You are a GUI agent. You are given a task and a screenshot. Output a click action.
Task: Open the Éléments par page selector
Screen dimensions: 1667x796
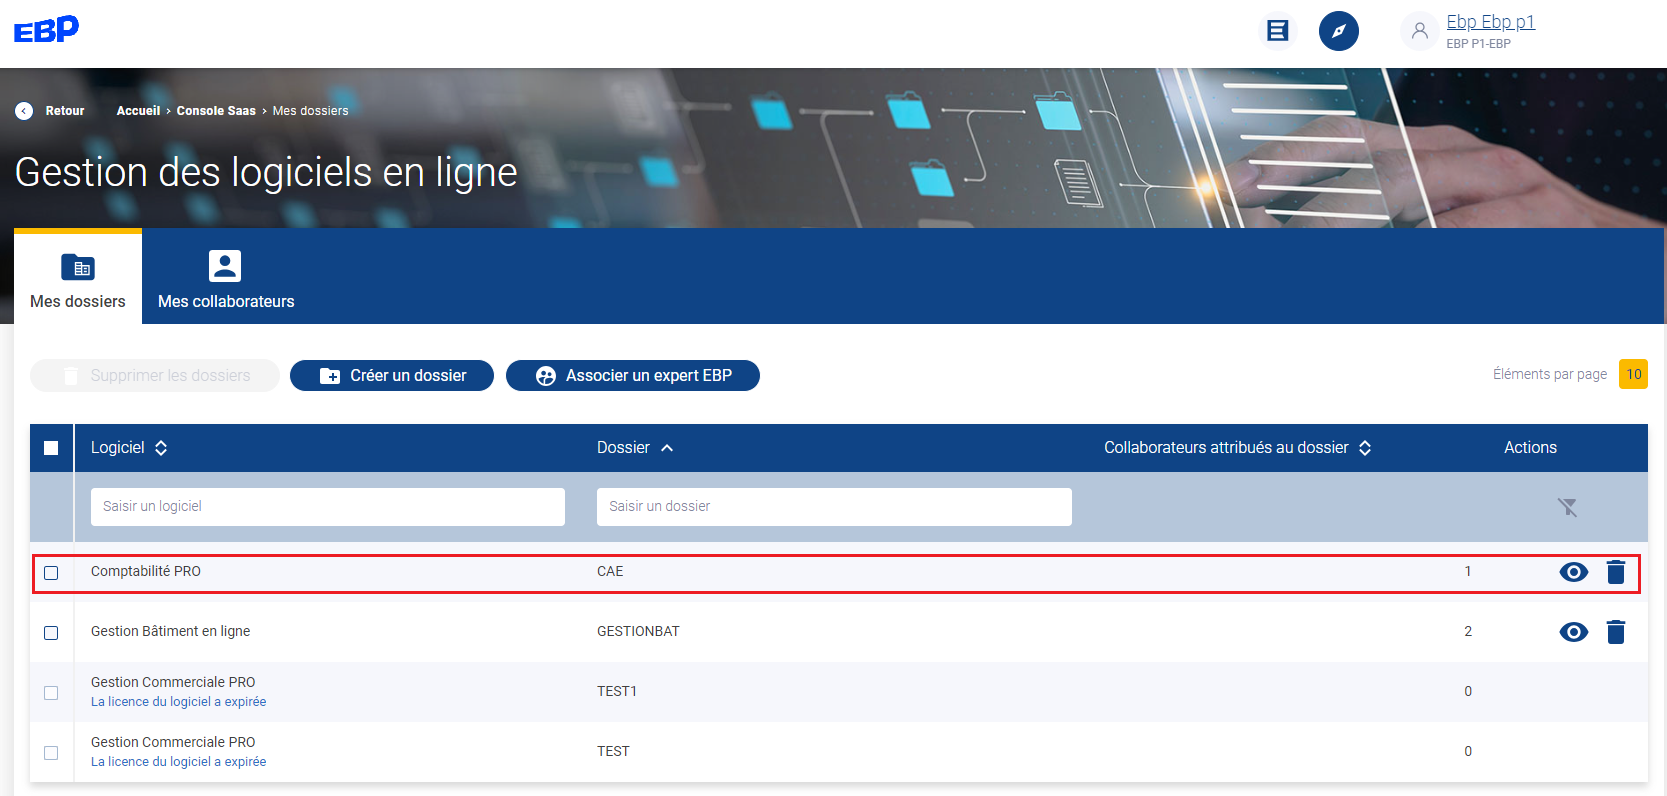pos(1633,374)
